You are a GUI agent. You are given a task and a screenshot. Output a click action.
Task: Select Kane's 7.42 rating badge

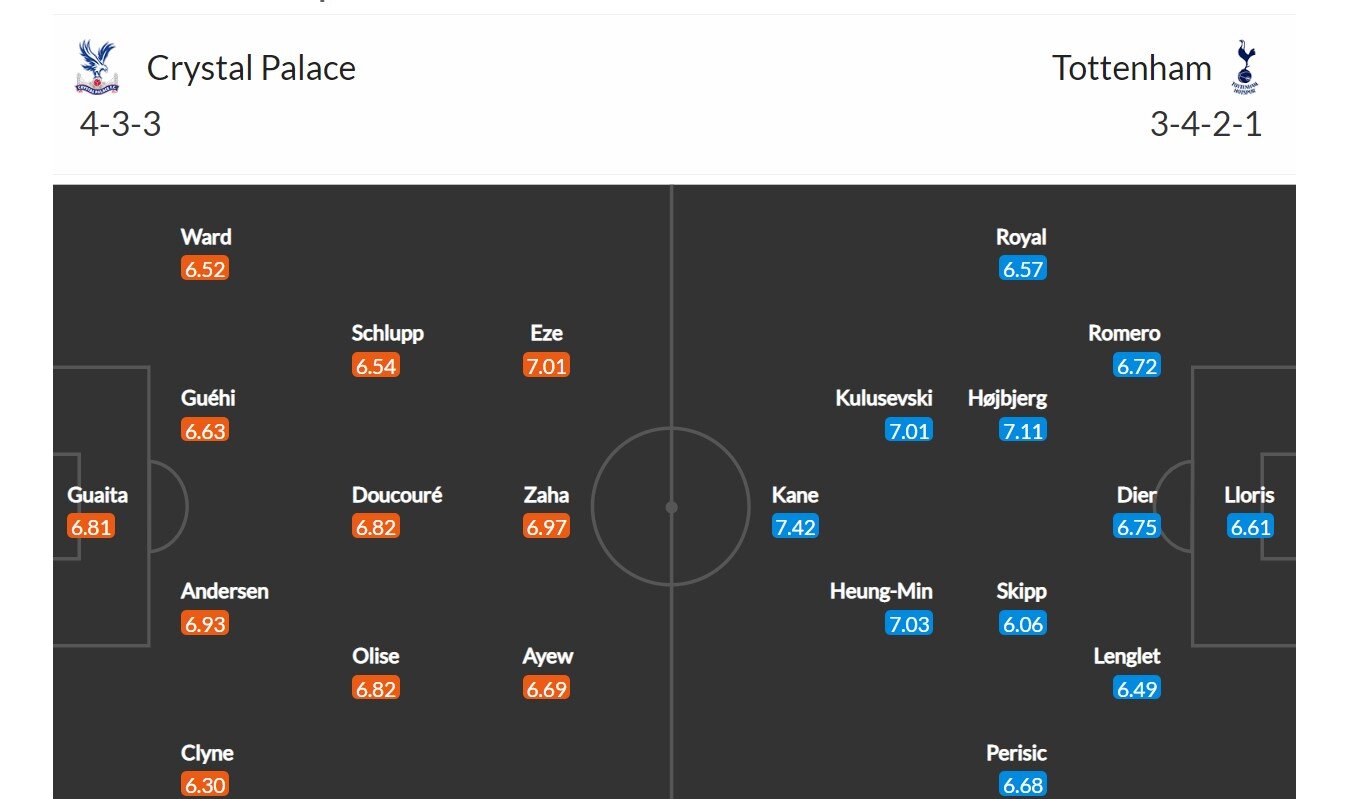pos(795,527)
